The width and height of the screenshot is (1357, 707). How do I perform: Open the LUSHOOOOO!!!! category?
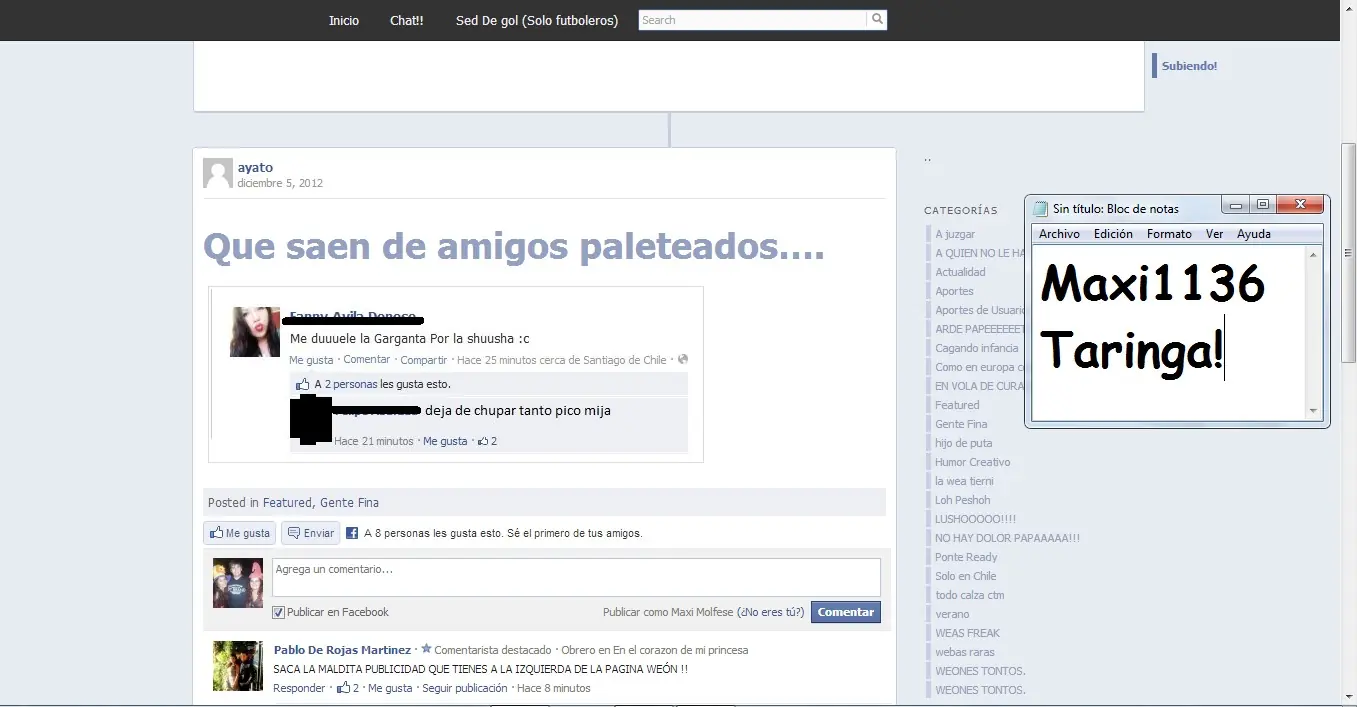[975, 519]
